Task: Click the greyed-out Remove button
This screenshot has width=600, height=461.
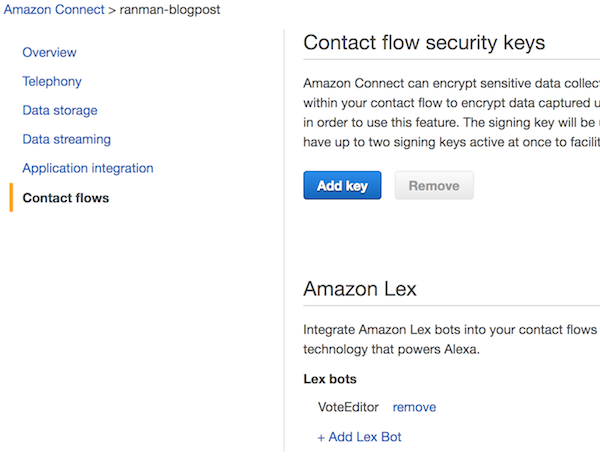Action: pyautogui.click(x=434, y=185)
